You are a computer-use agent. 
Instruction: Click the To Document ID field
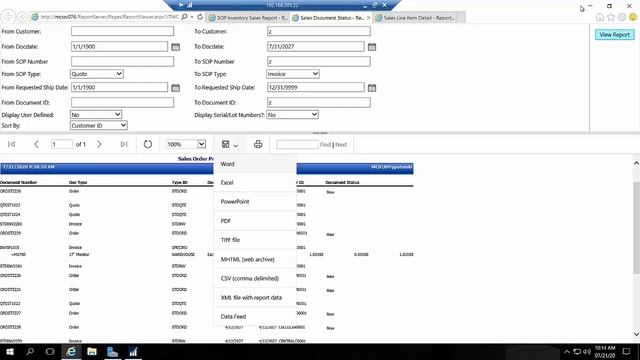[319, 102]
